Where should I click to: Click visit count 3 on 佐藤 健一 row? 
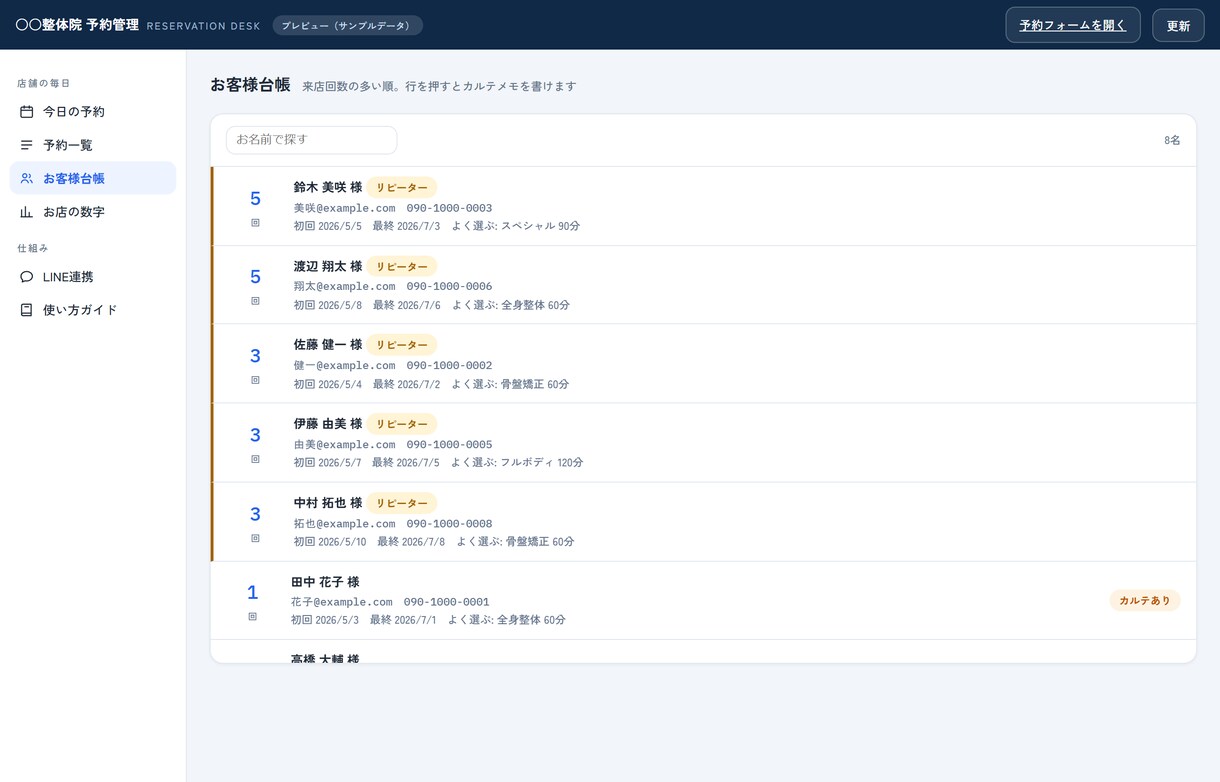point(255,356)
